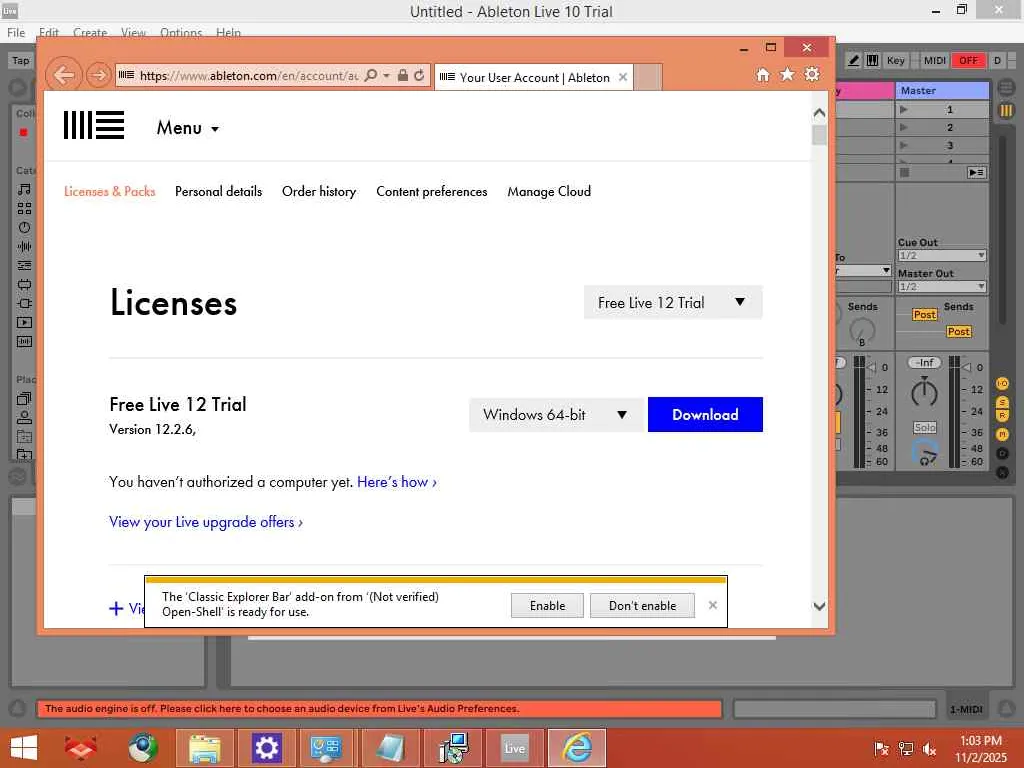Select Samples category in Live browser
1024x768 pixels.
point(24,341)
